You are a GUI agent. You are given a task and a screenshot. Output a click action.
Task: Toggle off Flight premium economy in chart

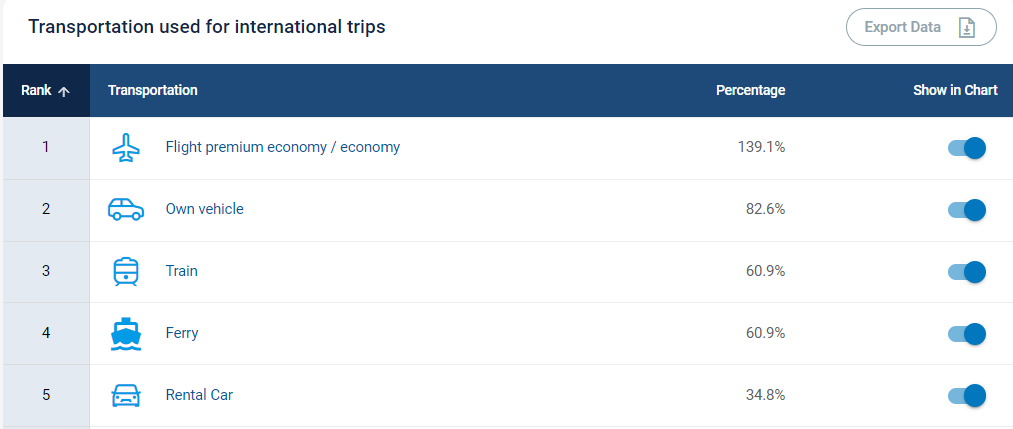tap(966, 147)
